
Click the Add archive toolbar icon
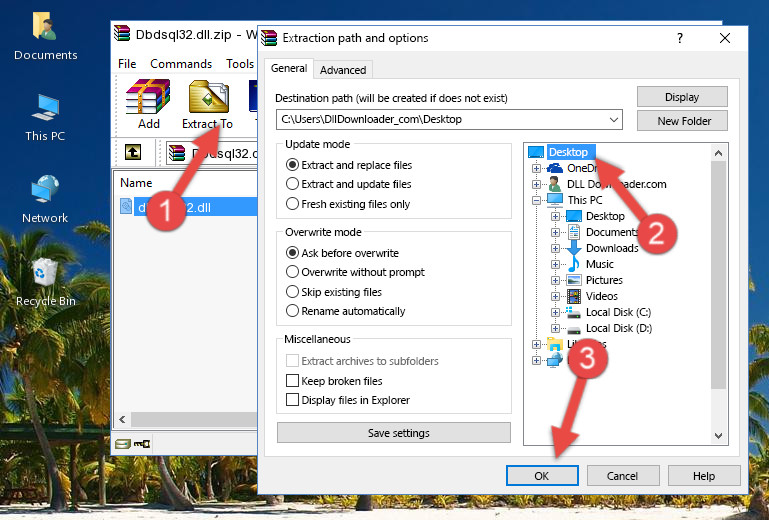(x=148, y=97)
